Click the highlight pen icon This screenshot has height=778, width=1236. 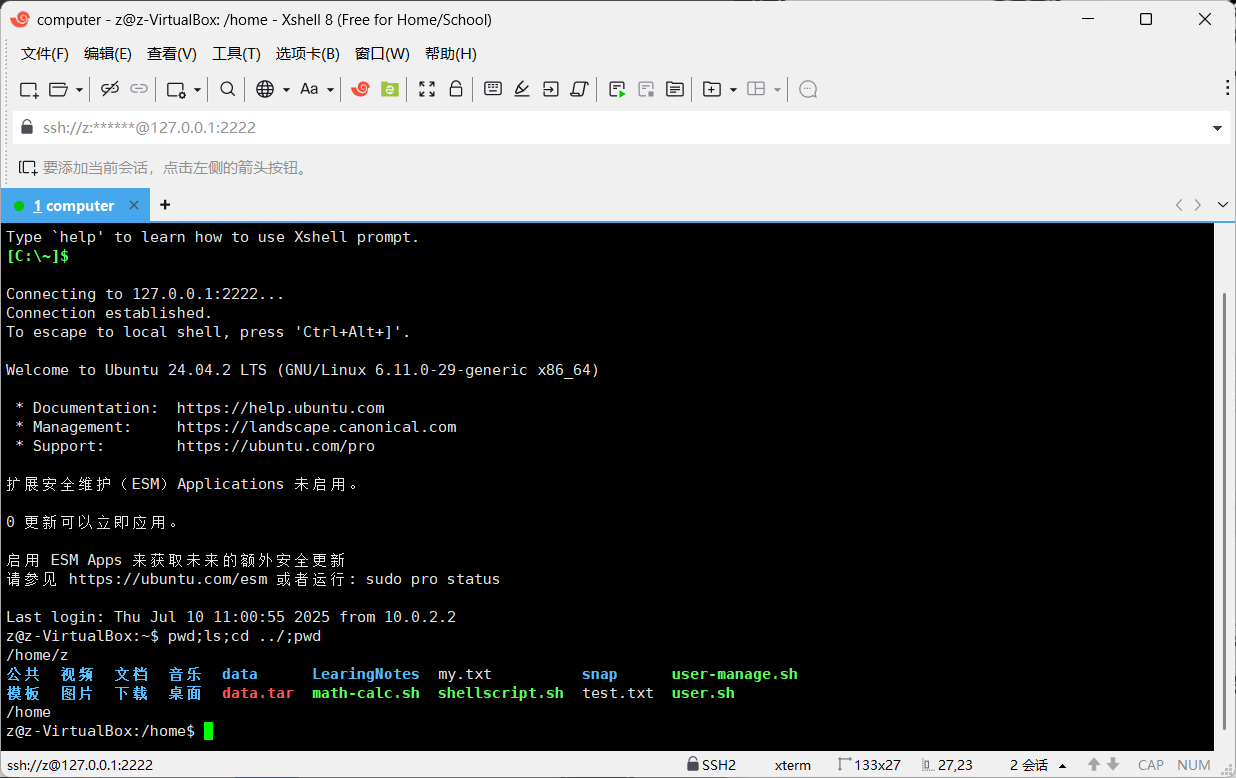[521, 89]
